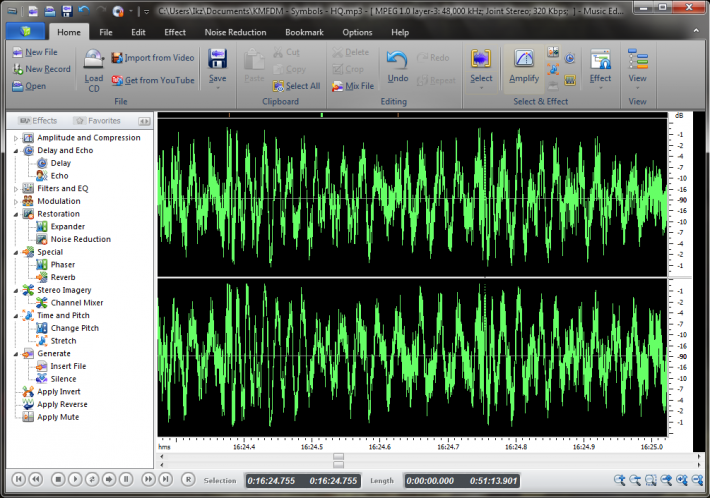Collapse the Stereo Imagery node
This screenshot has width=710, height=498.
[16, 290]
